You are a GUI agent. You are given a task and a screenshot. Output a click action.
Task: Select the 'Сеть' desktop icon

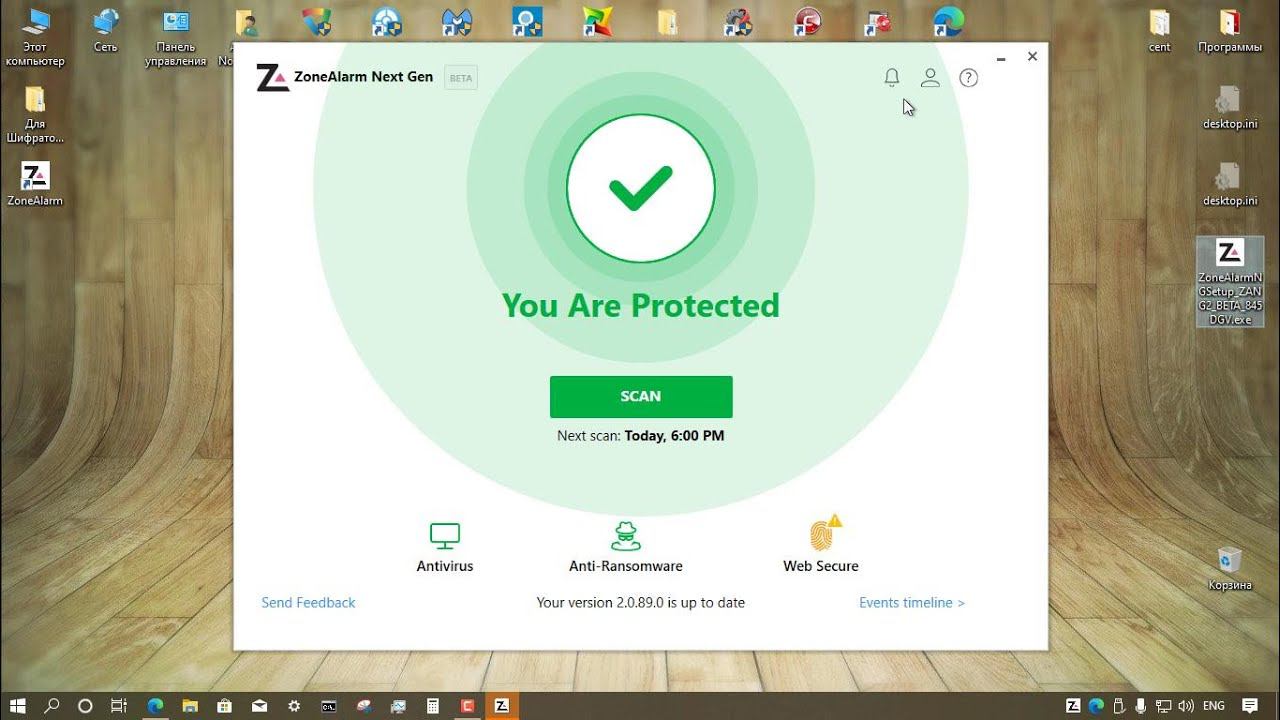tap(105, 30)
